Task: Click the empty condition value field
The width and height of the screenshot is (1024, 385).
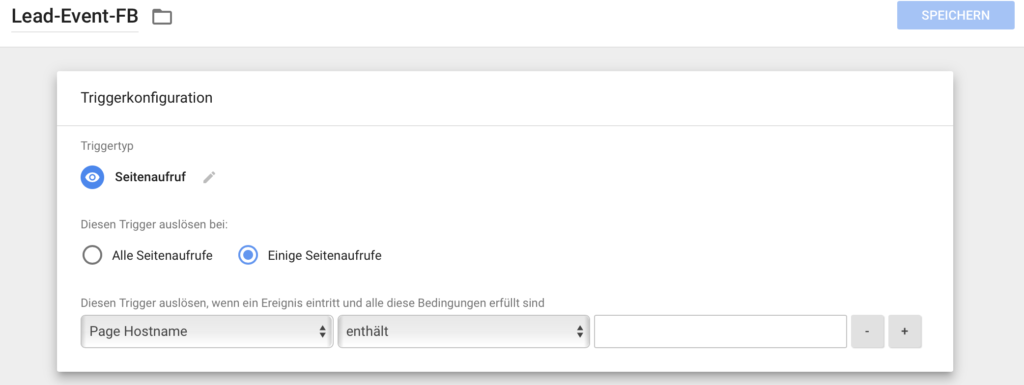Action: tap(720, 331)
